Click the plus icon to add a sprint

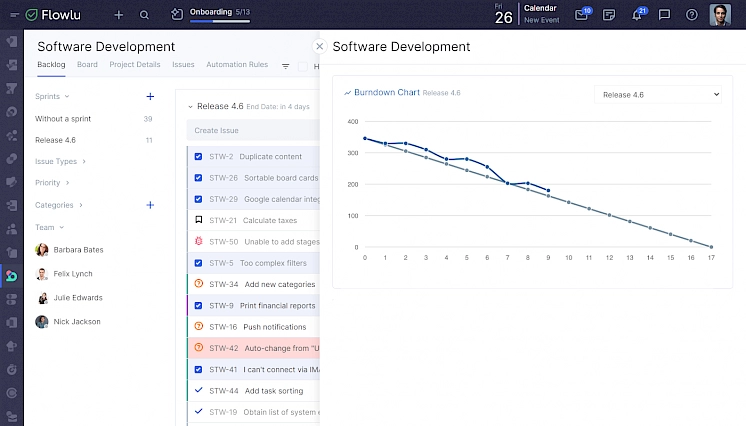pos(150,97)
